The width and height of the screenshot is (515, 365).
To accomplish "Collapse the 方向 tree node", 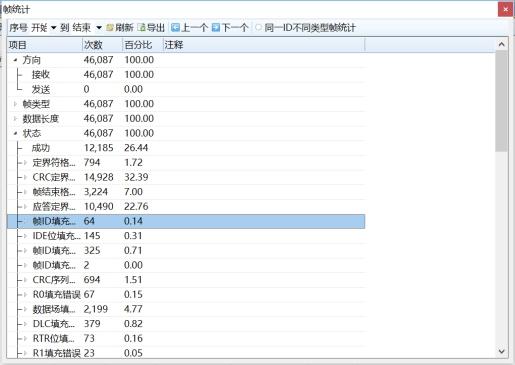I will click(15, 60).
